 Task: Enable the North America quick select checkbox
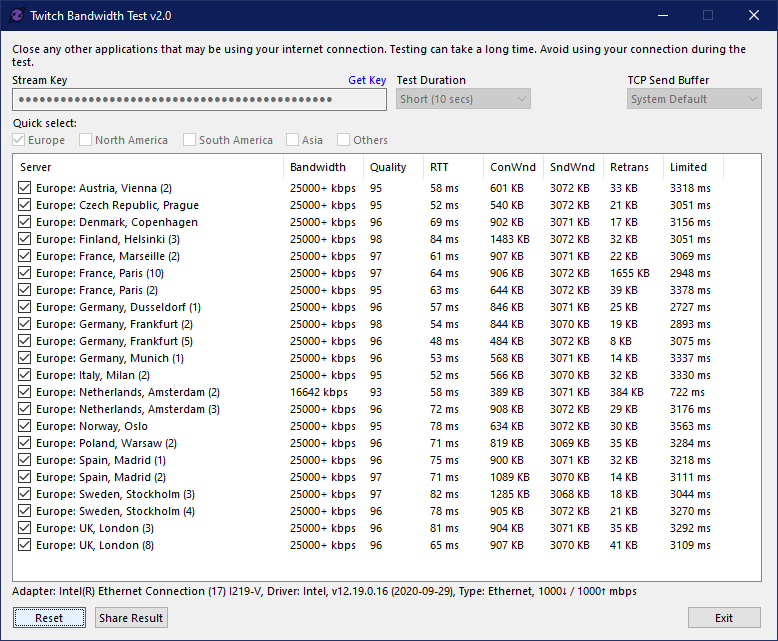pyautogui.click(x=85, y=140)
